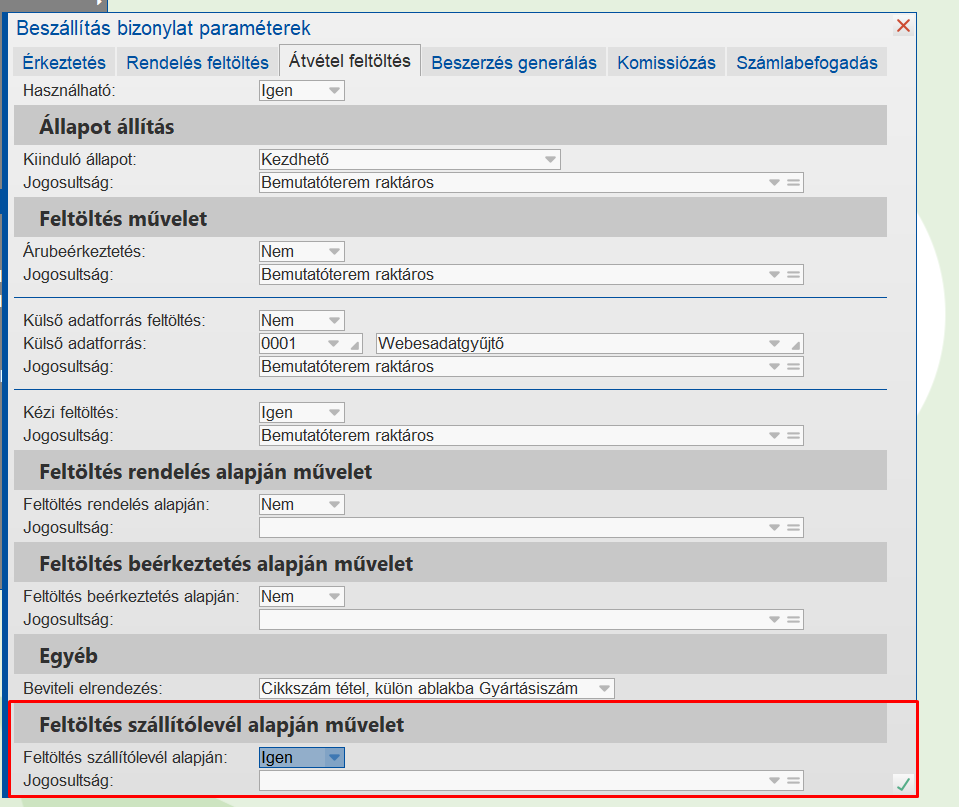Viewport: 959px width, 807px height.
Task: Open the highlighted Feltöltés szállítólevél alapján Igen dropdown
Action: point(334,757)
